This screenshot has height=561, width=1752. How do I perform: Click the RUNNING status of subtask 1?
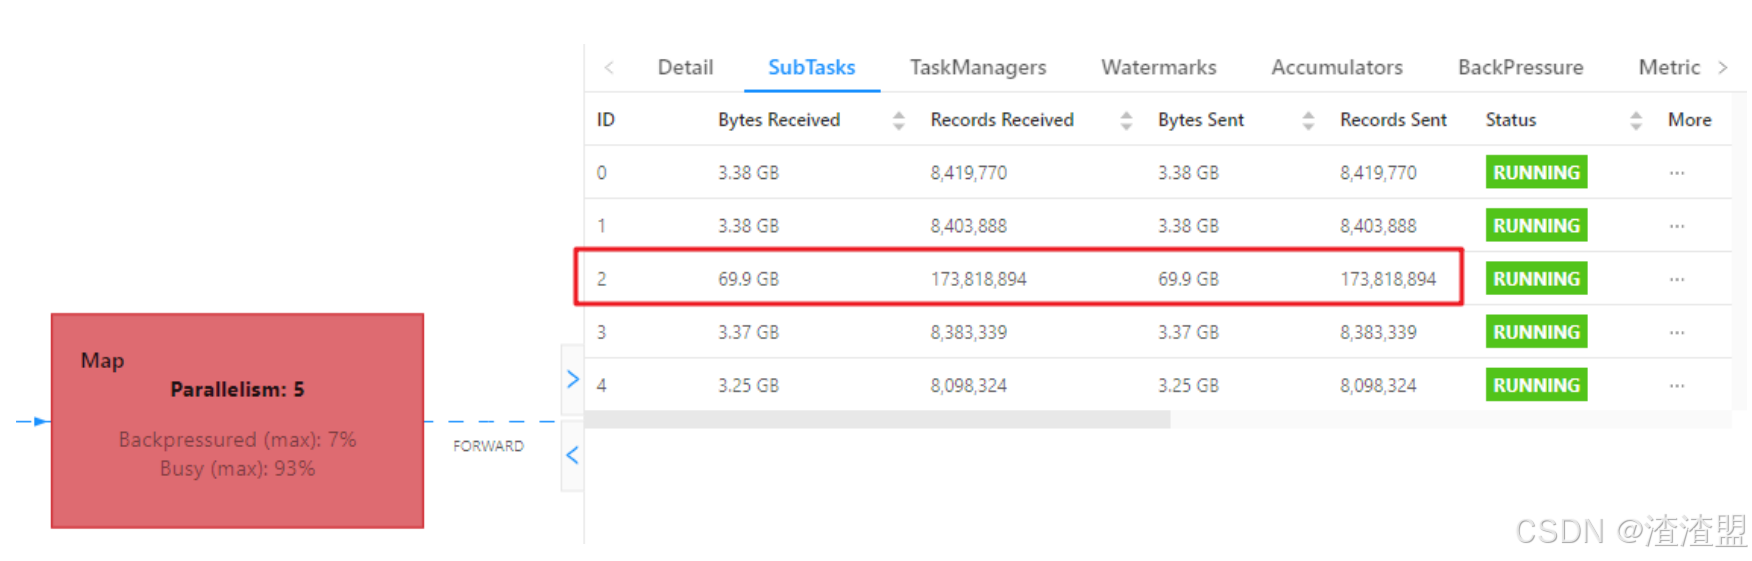[x=1535, y=226]
